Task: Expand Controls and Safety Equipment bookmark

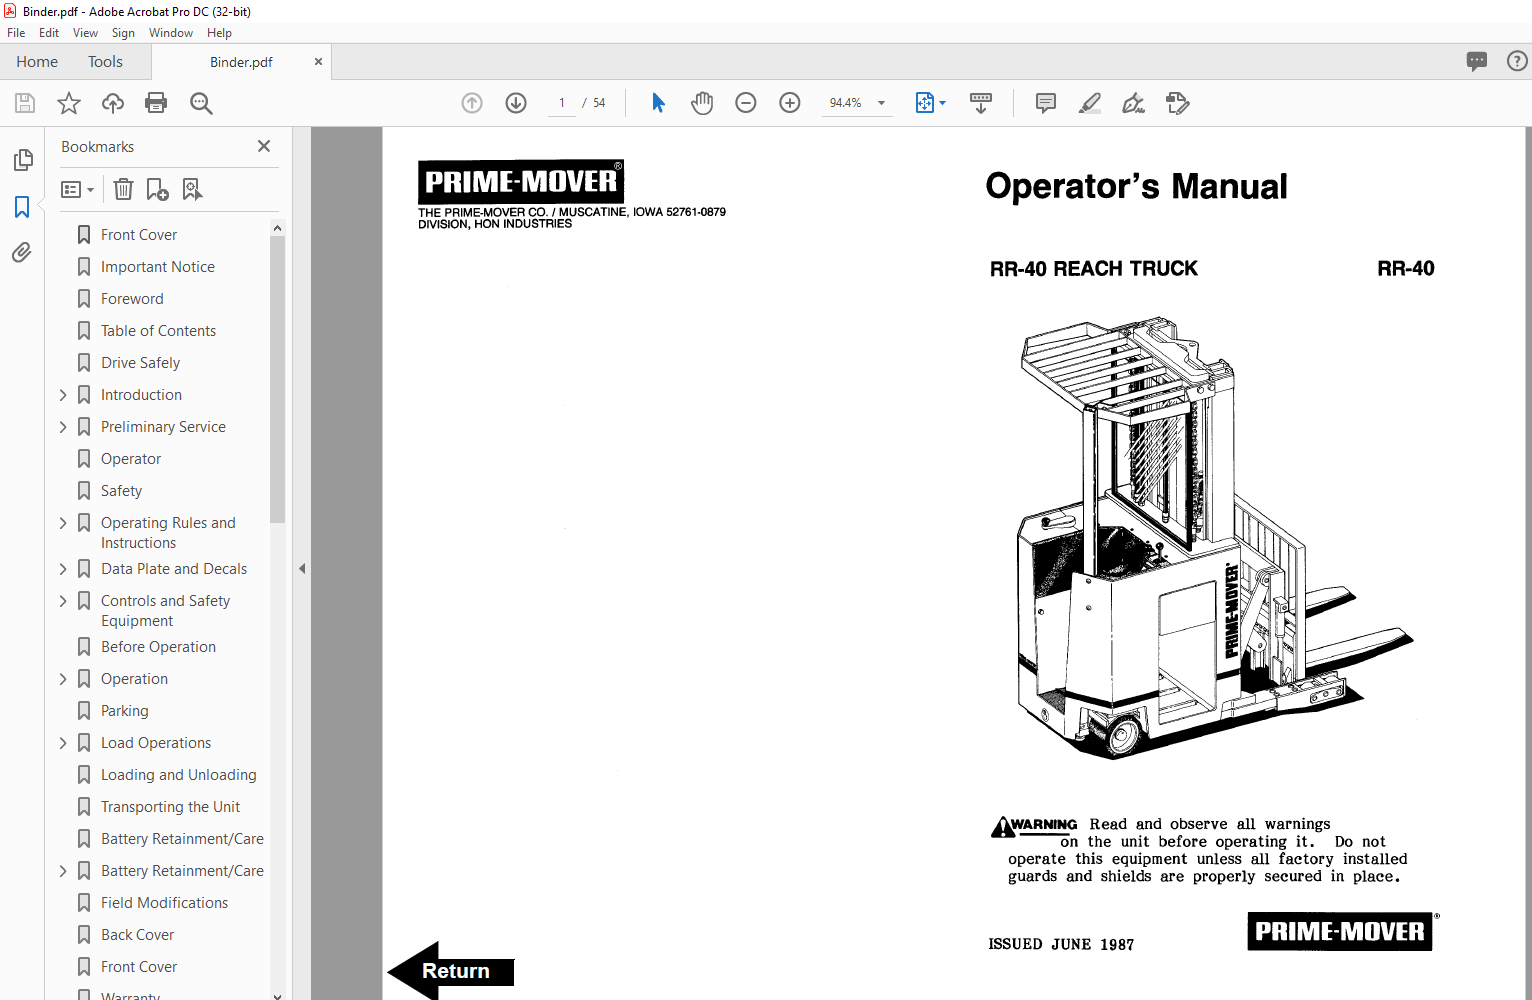Action: click(x=63, y=601)
